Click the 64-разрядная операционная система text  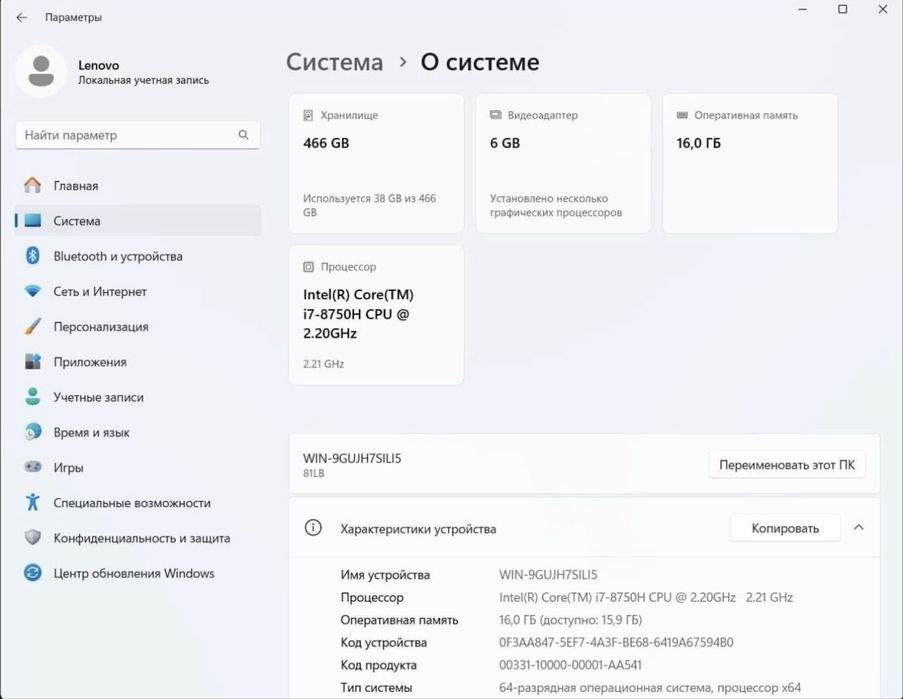[x=650, y=687]
